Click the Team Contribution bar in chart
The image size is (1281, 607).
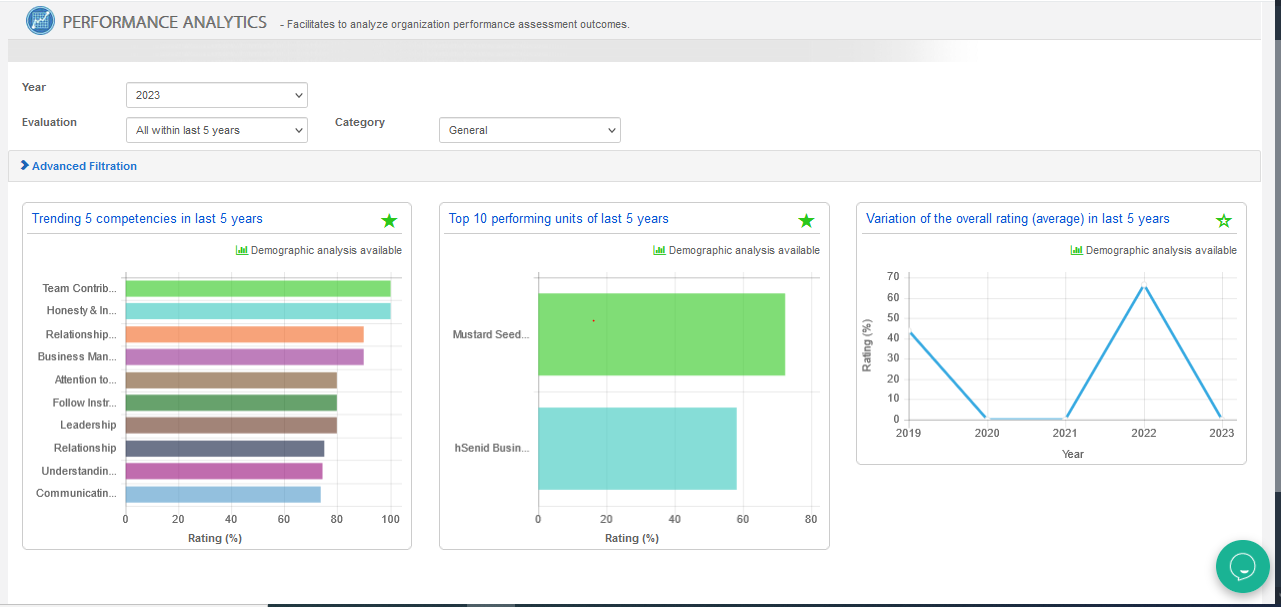click(257, 288)
